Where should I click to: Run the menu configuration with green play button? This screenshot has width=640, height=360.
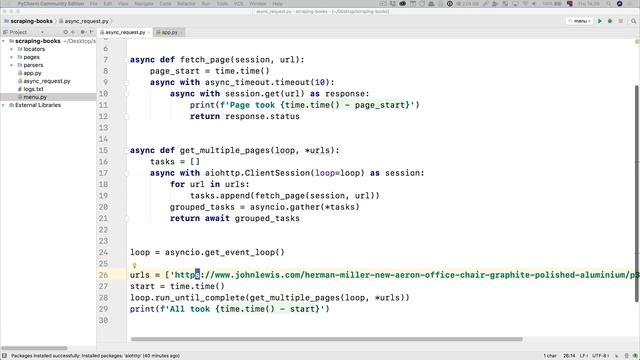click(600, 21)
